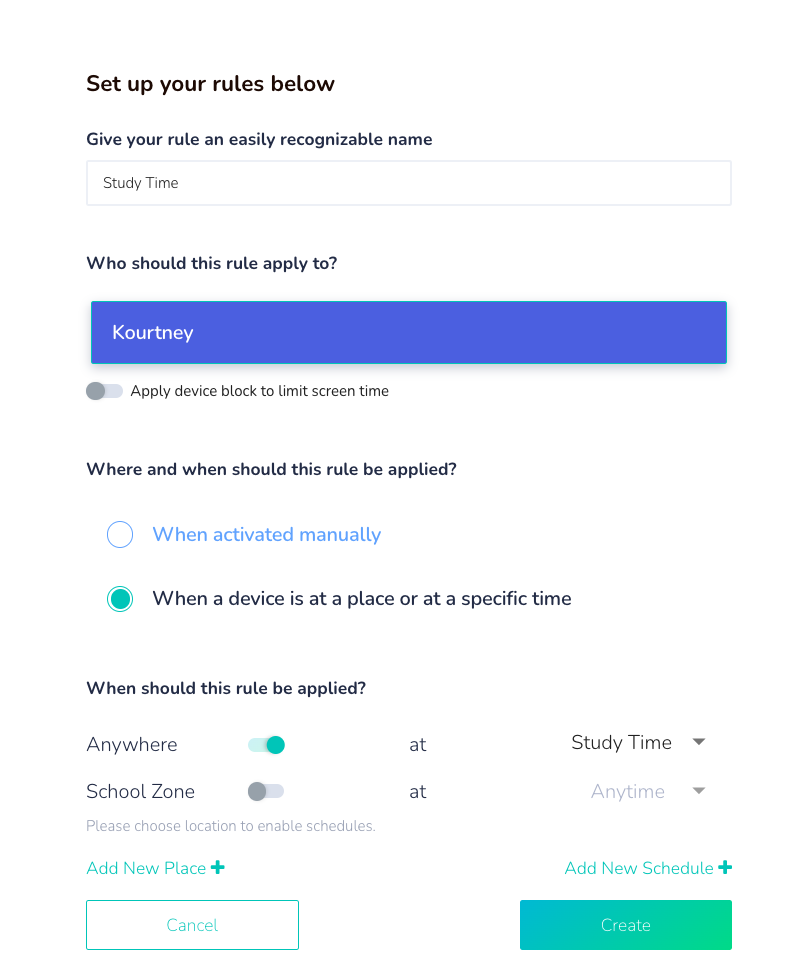This screenshot has width=800, height=980.
Task: Turn off the Anywhere location toggle
Action: (x=266, y=745)
